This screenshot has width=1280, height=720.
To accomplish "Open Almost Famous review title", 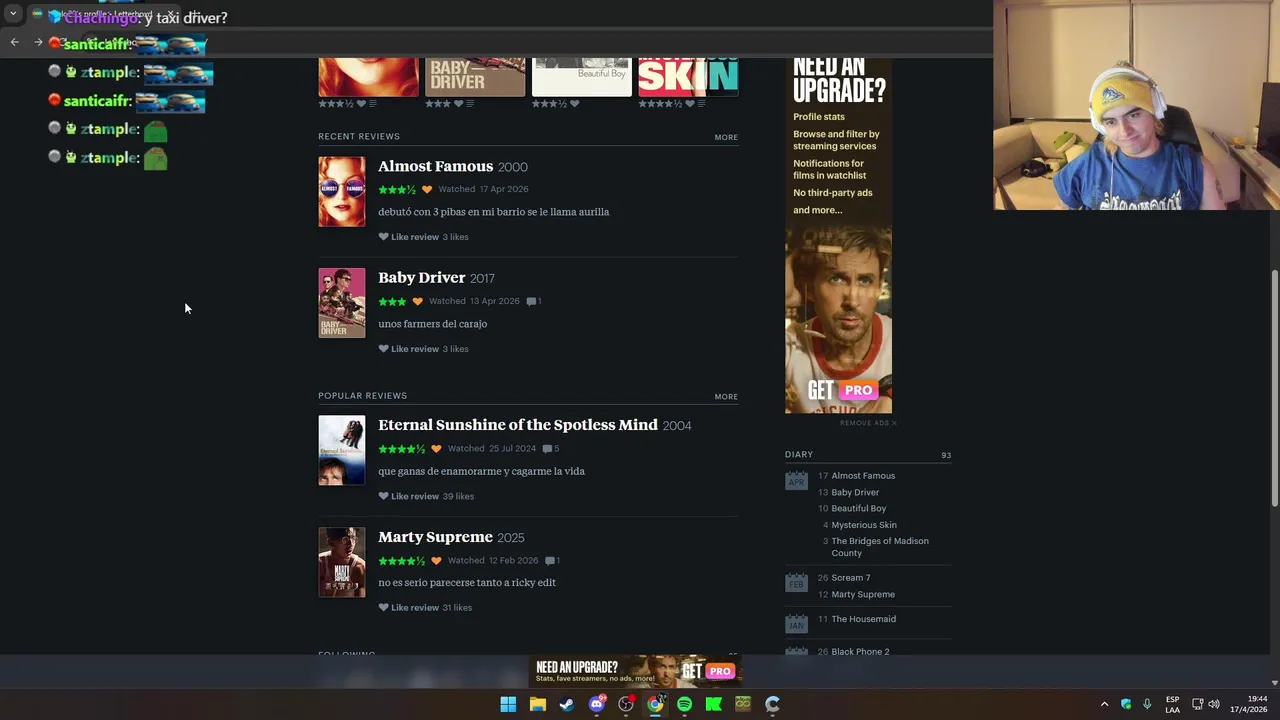I will pos(435,166).
